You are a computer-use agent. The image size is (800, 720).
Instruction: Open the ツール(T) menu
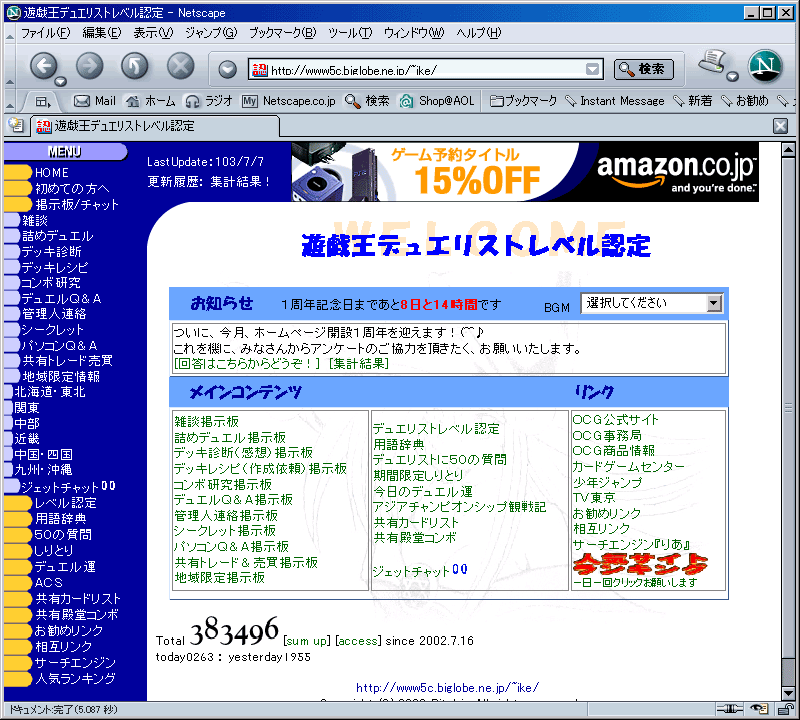[349, 33]
